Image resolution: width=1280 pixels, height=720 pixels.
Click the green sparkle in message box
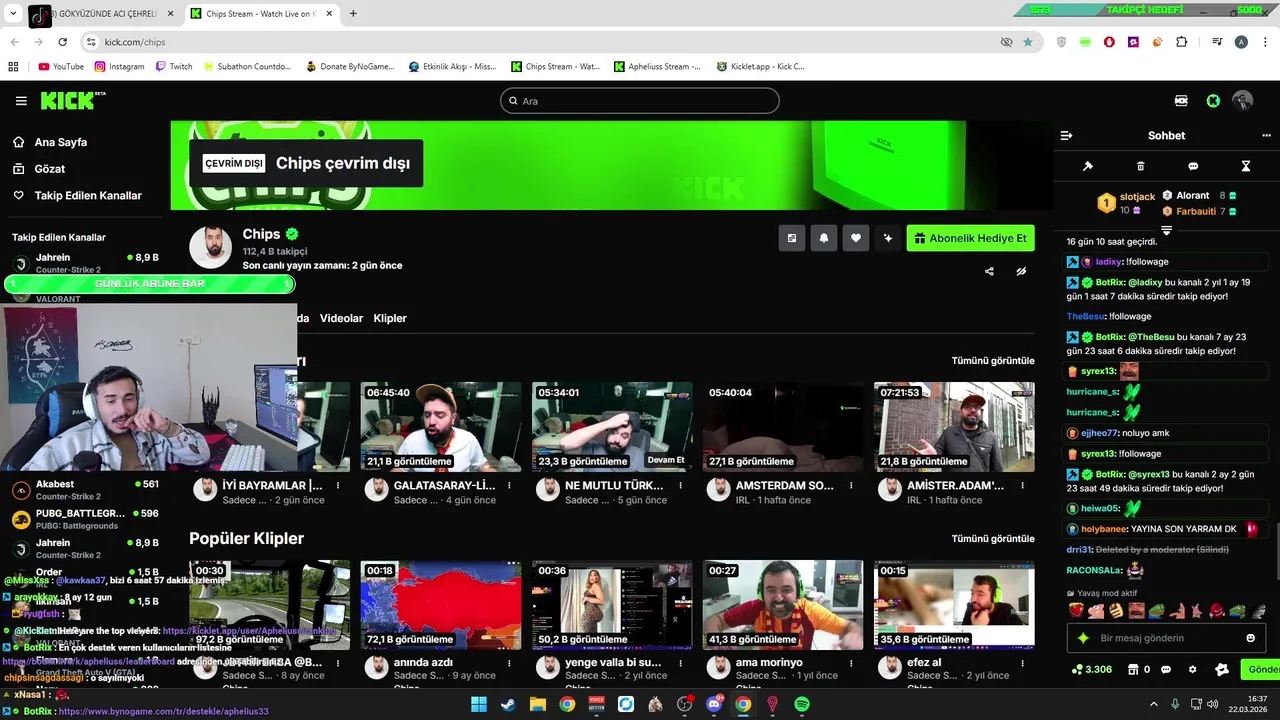(x=1083, y=638)
